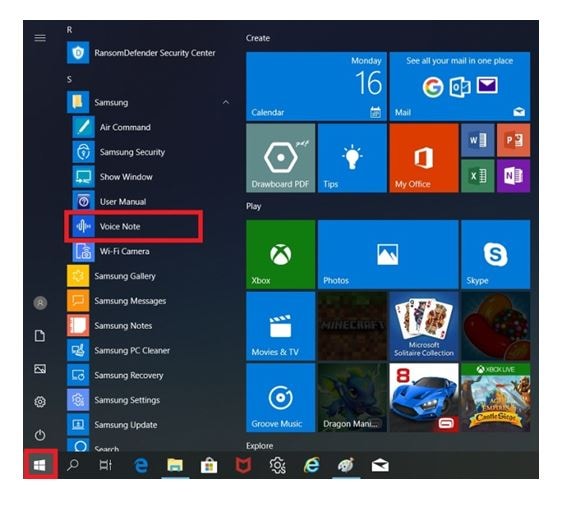Jump to letter R app group

[69, 30]
